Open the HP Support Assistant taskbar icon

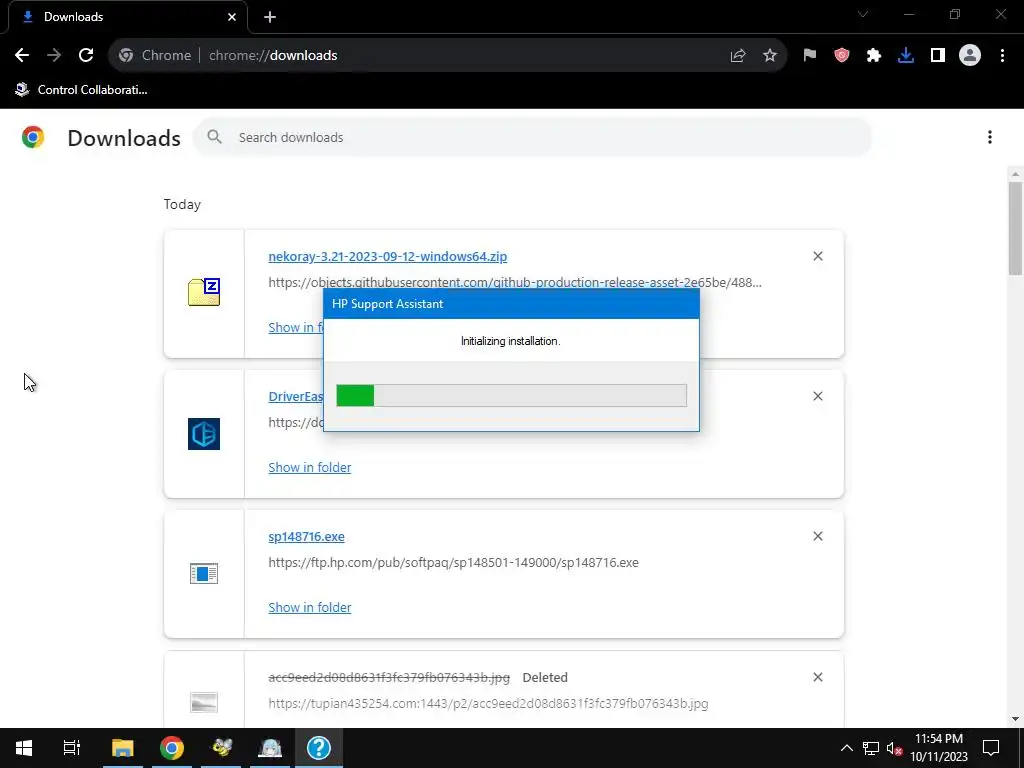pos(319,748)
